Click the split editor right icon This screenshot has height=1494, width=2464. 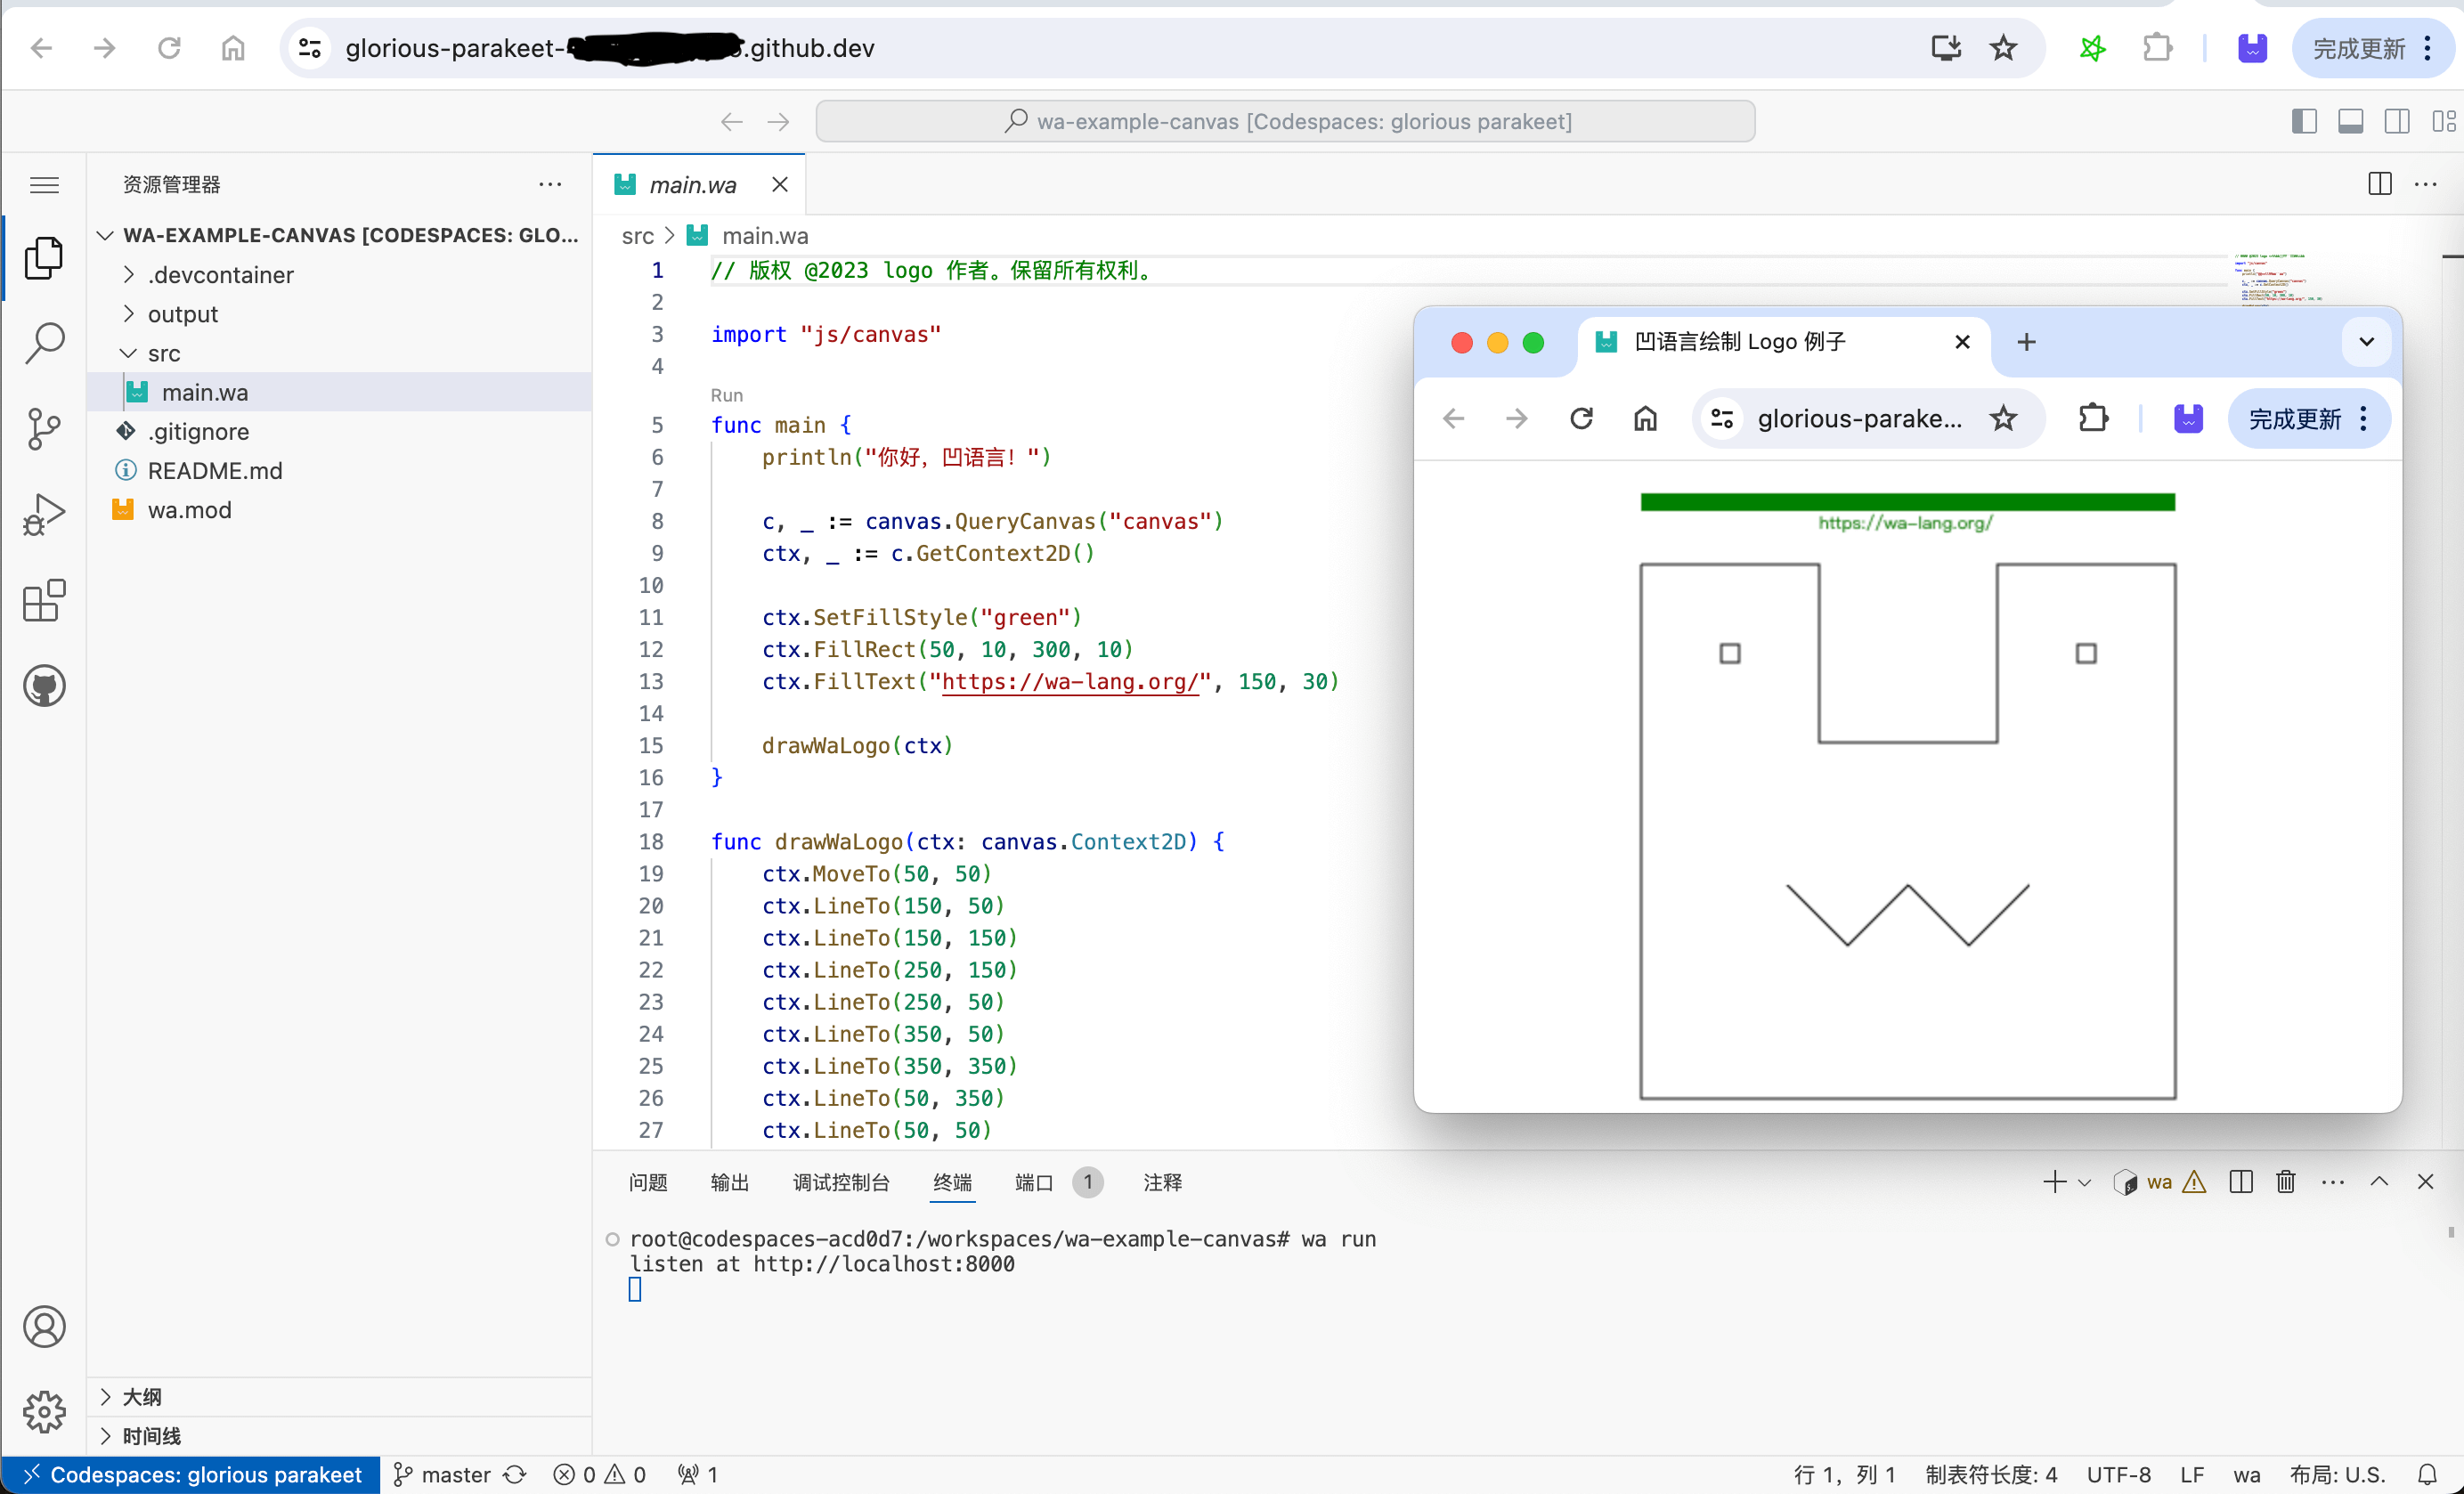(2380, 184)
